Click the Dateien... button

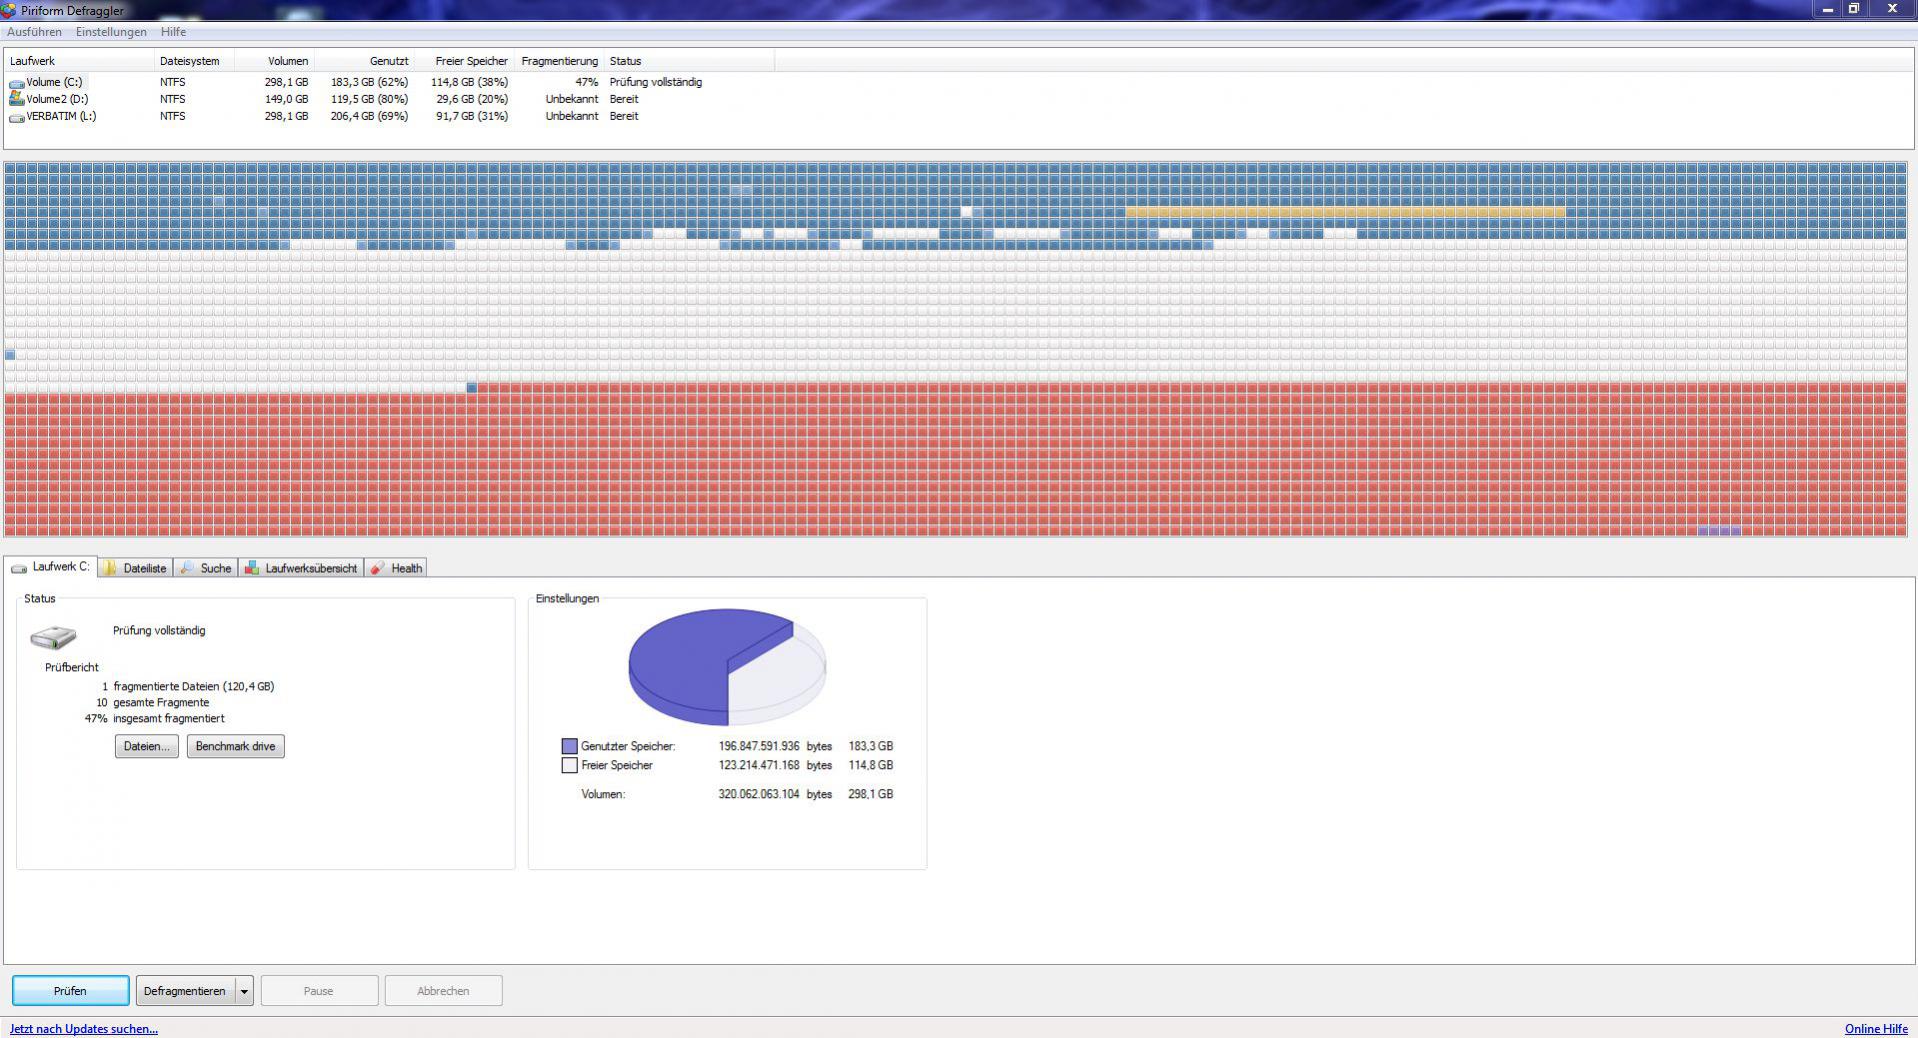[x=147, y=746]
